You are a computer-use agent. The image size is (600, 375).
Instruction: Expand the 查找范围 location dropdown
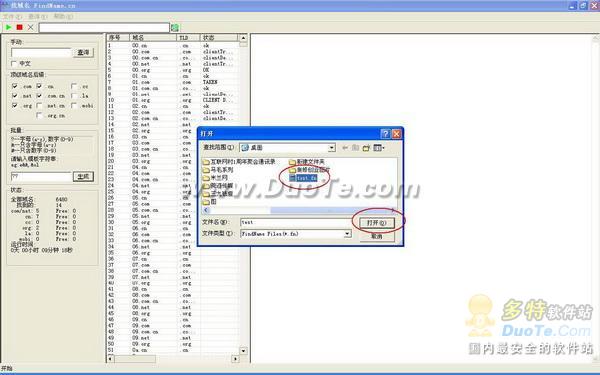[x=332, y=147]
